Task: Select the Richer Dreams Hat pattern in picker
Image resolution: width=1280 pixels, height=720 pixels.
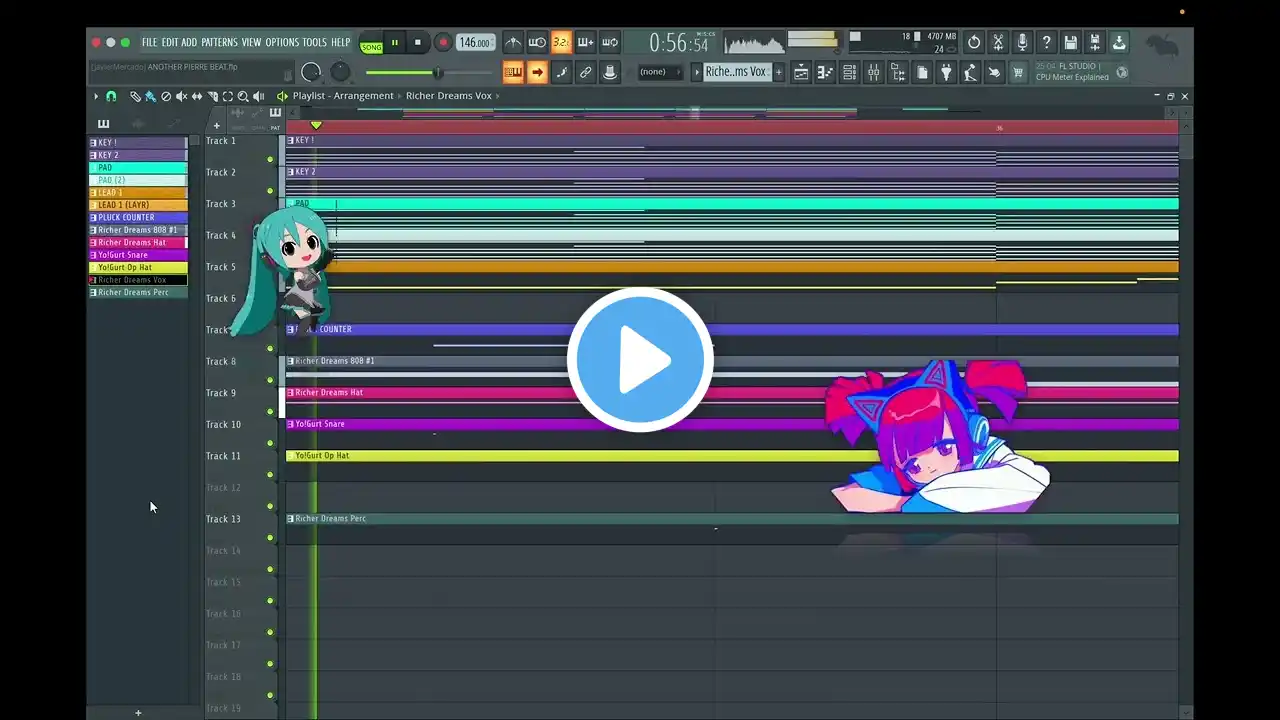Action: coord(138,242)
